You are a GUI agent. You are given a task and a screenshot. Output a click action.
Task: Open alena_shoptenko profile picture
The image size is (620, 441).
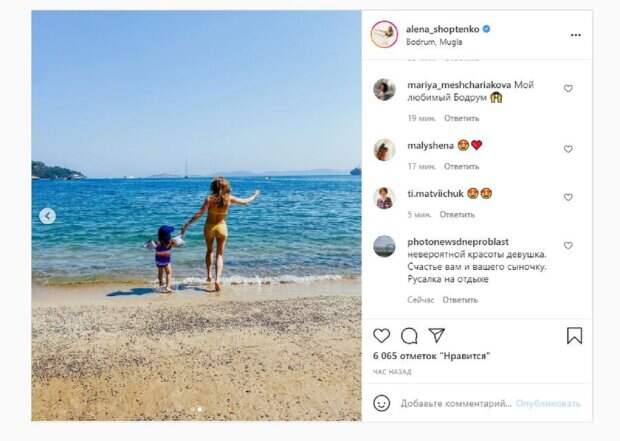(384, 35)
